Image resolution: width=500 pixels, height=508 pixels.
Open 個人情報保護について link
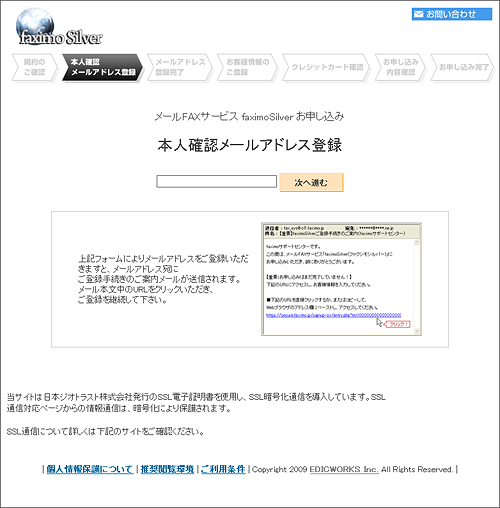point(90,469)
